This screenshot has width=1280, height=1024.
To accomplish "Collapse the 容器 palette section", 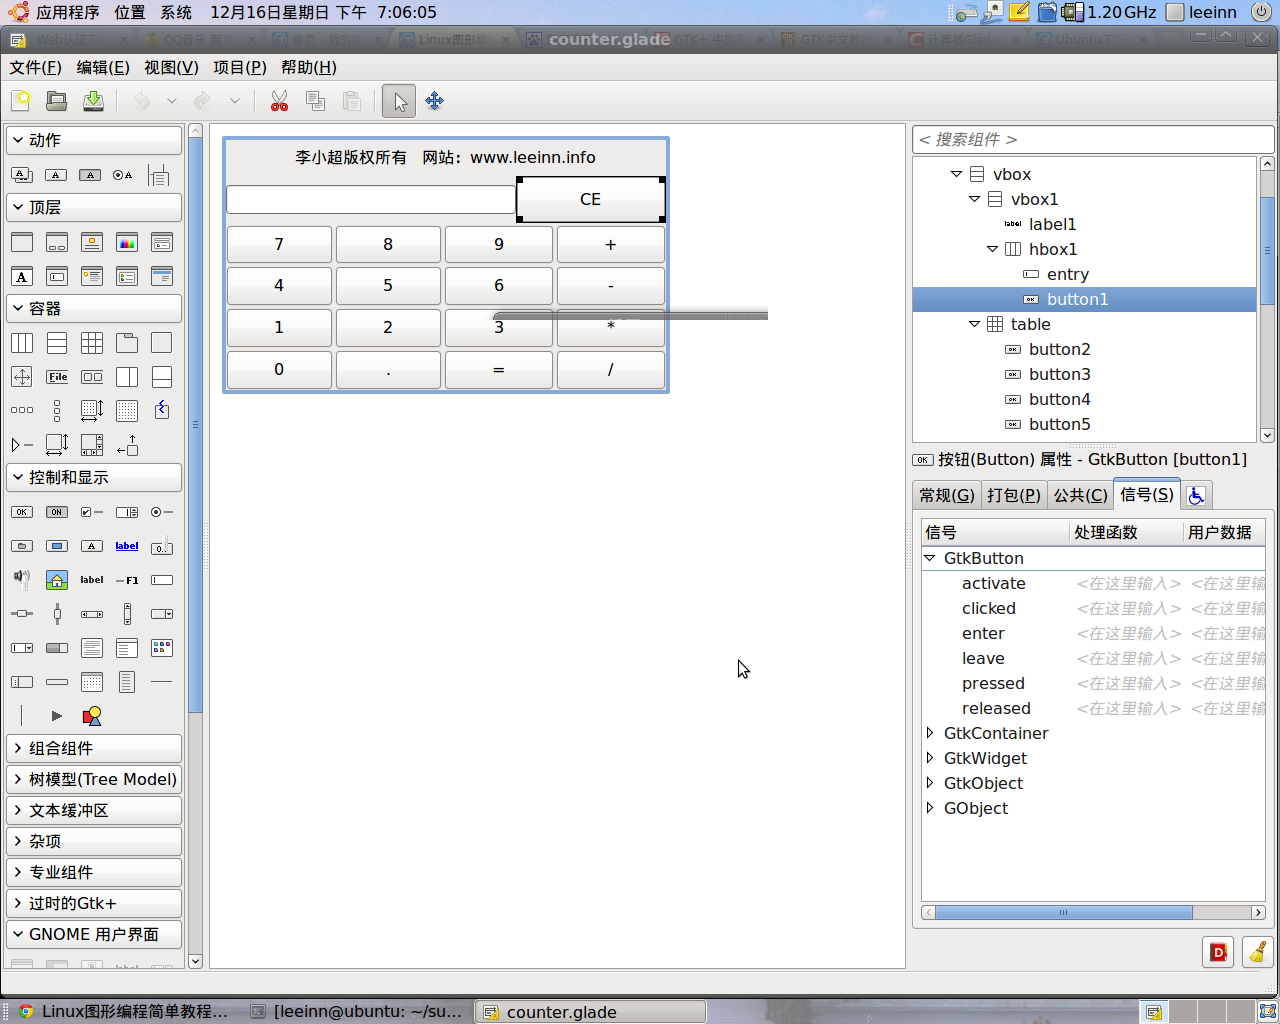I will tap(94, 308).
